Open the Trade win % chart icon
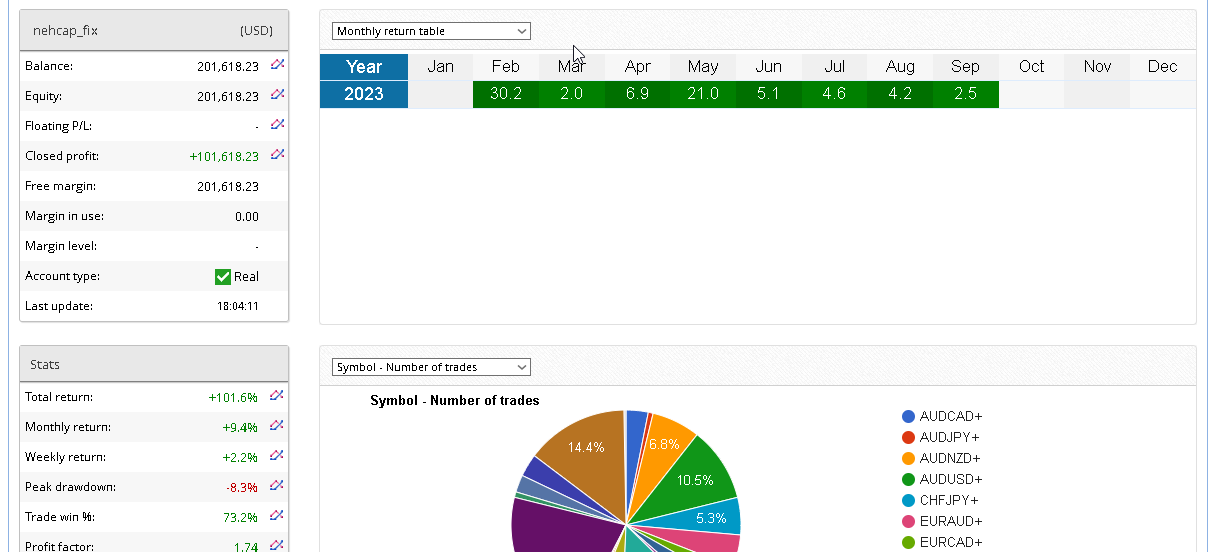The height and width of the screenshot is (552, 1218). 277,516
